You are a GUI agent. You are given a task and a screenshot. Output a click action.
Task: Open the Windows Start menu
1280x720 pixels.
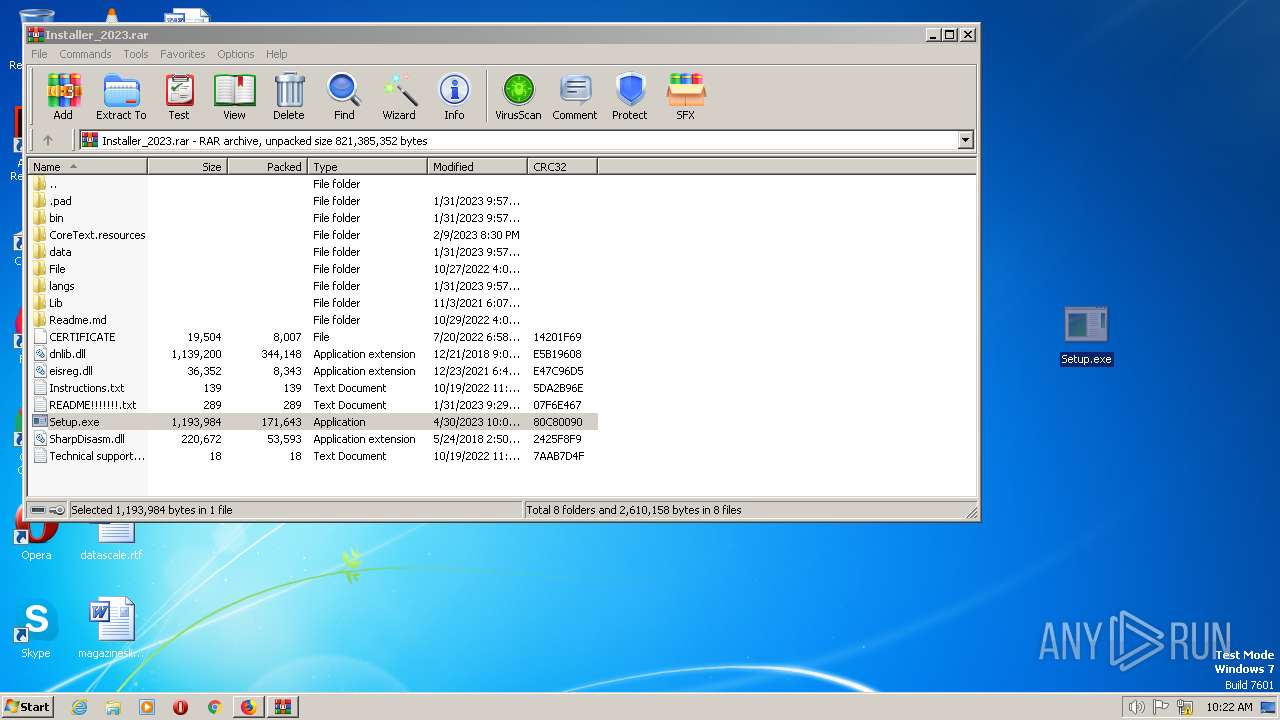tap(27, 706)
